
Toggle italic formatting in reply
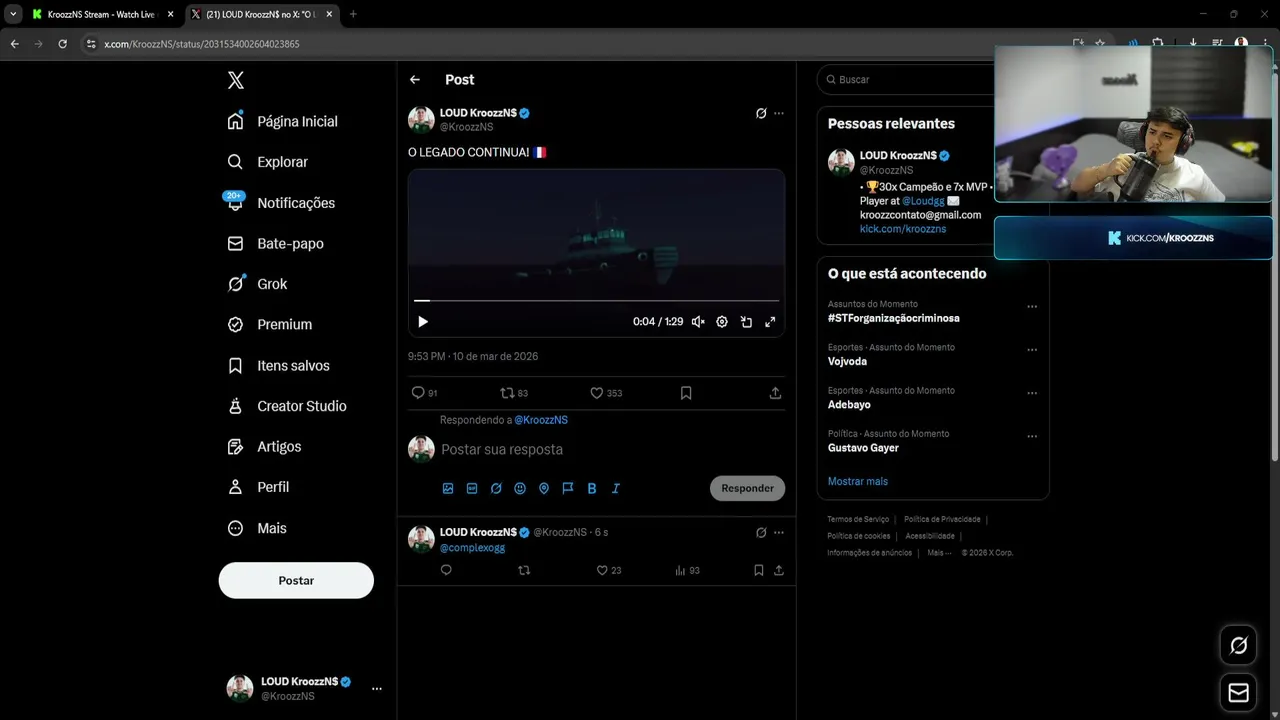click(616, 488)
